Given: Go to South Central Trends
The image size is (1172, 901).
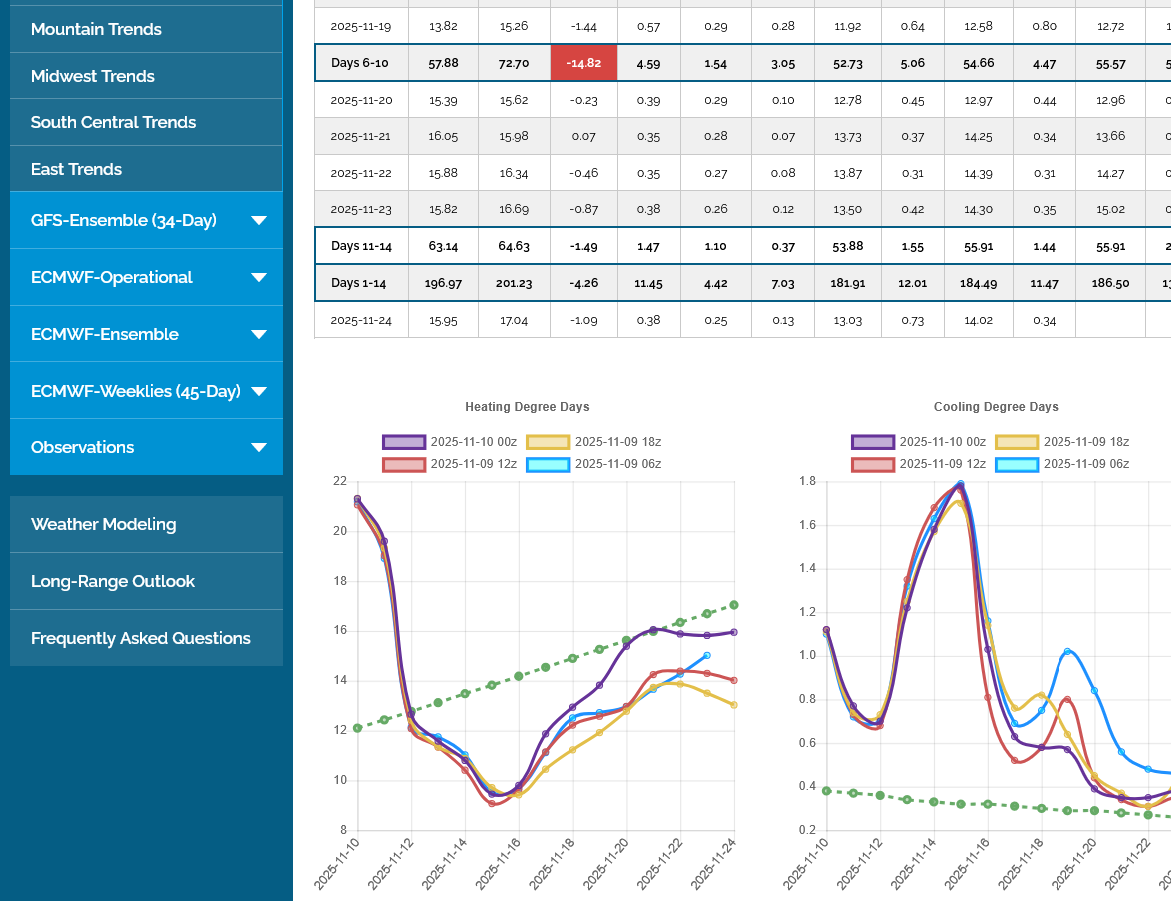Looking at the screenshot, I should click(113, 122).
